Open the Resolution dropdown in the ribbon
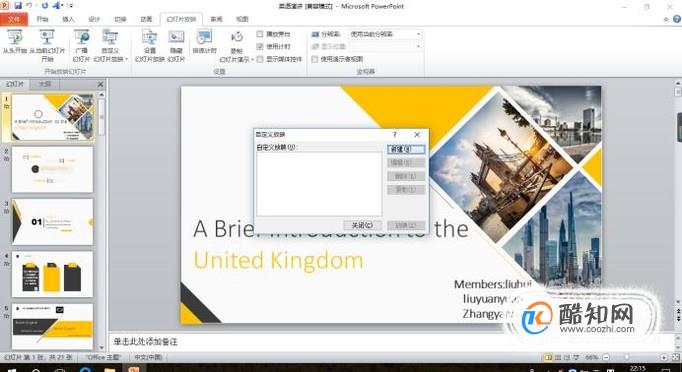 pyautogui.click(x=385, y=34)
